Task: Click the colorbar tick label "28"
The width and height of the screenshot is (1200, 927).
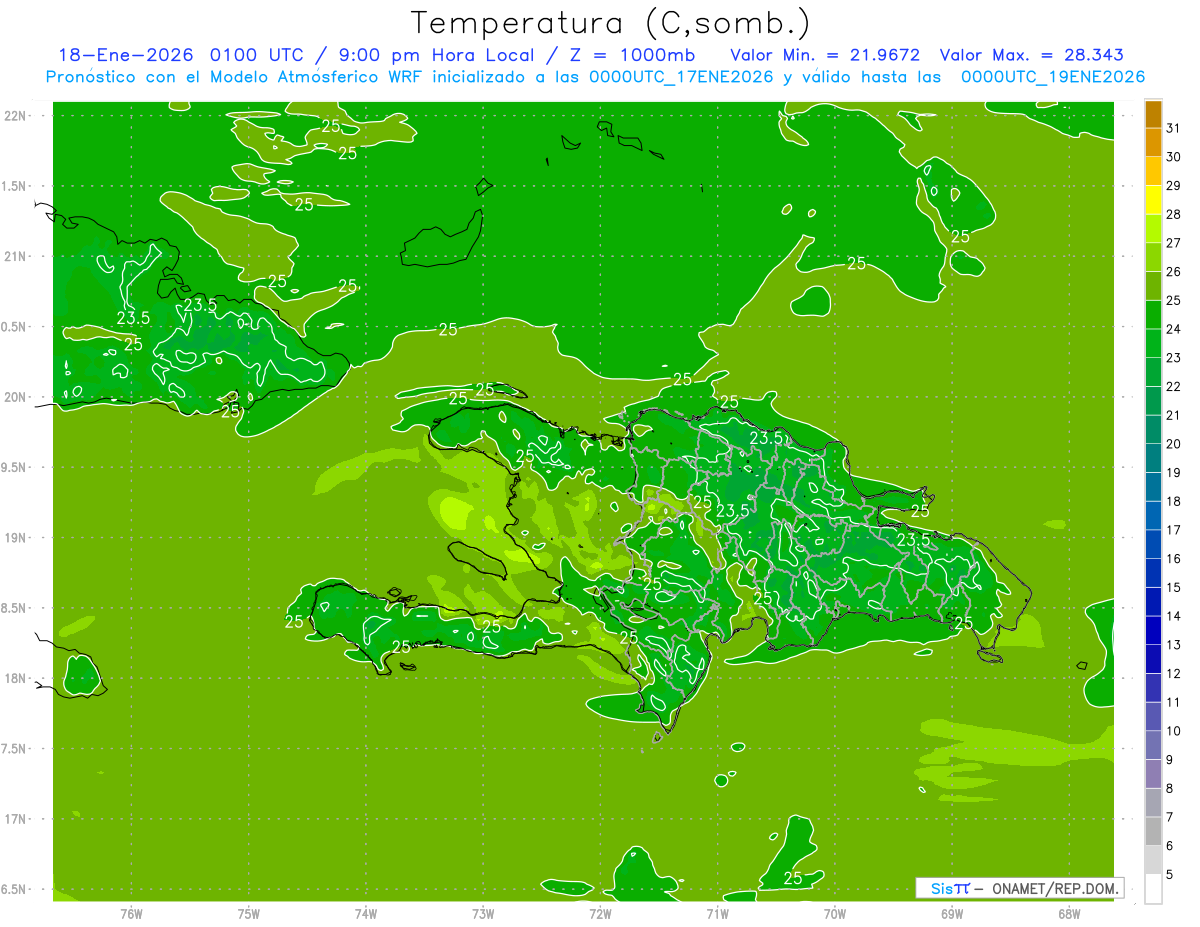Action: [1174, 214]
